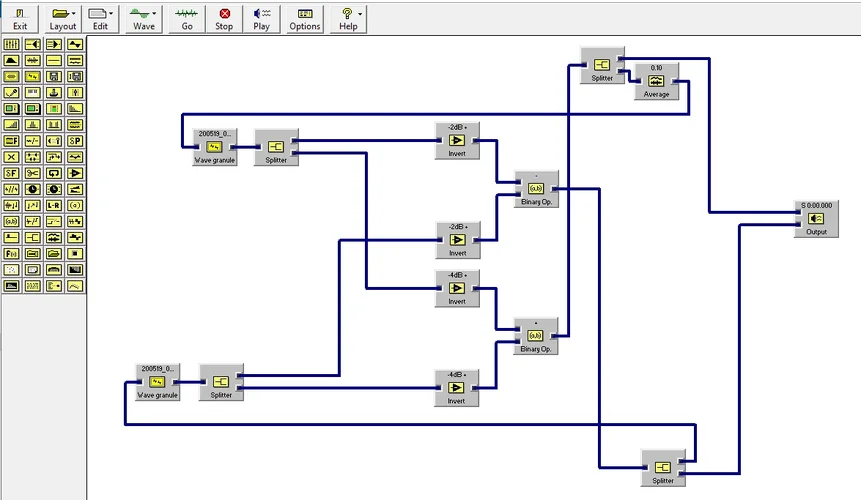Select the upper Wave granule node
Screen dimensions: 861x500
pyautogui.click(x=215, y=147)
